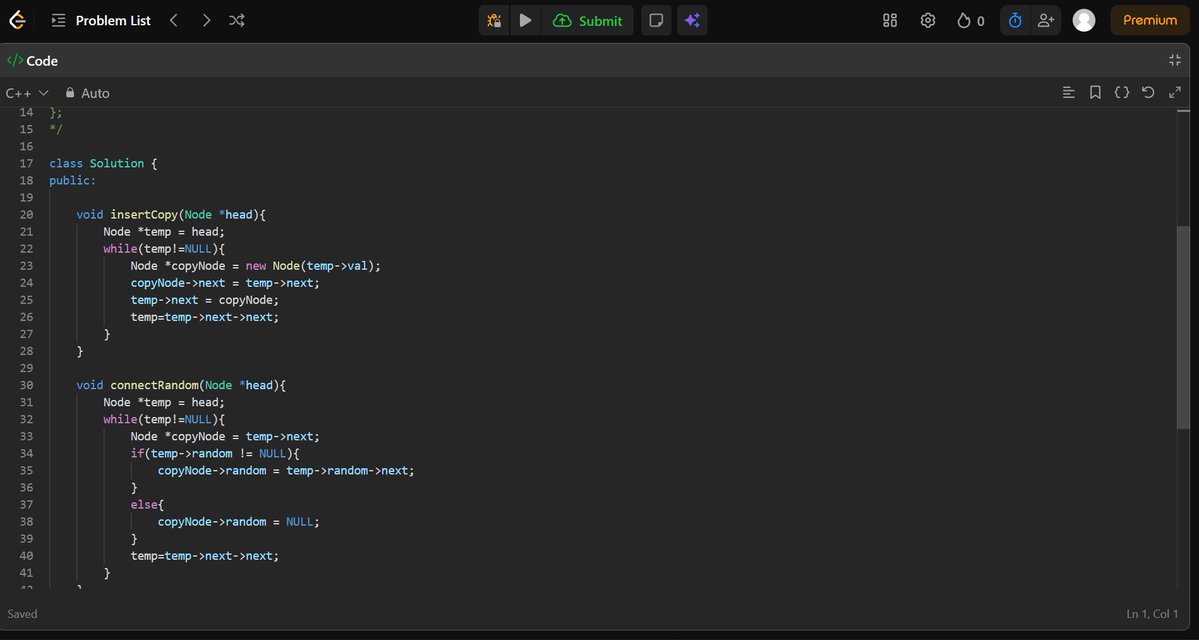Open the sticky notes panel

coord(656,20)
